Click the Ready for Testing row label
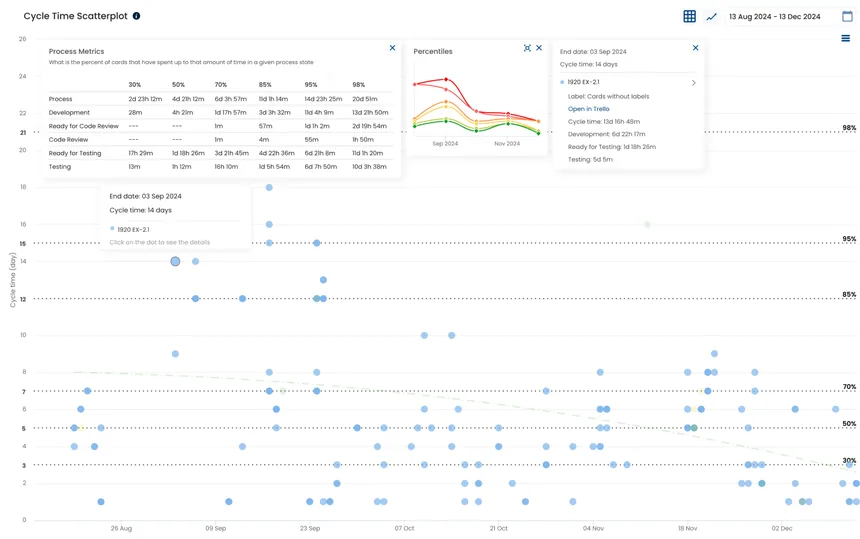Image resolution: width=860 pixels, height=539 pixels. (75, 154)
